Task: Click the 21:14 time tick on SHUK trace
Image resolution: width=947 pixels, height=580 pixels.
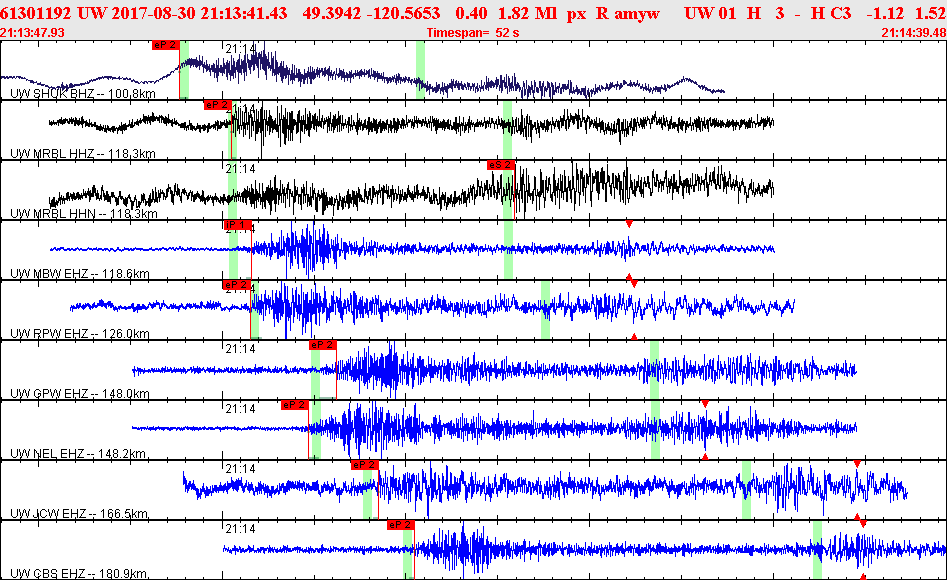Action: pos(240,49)
